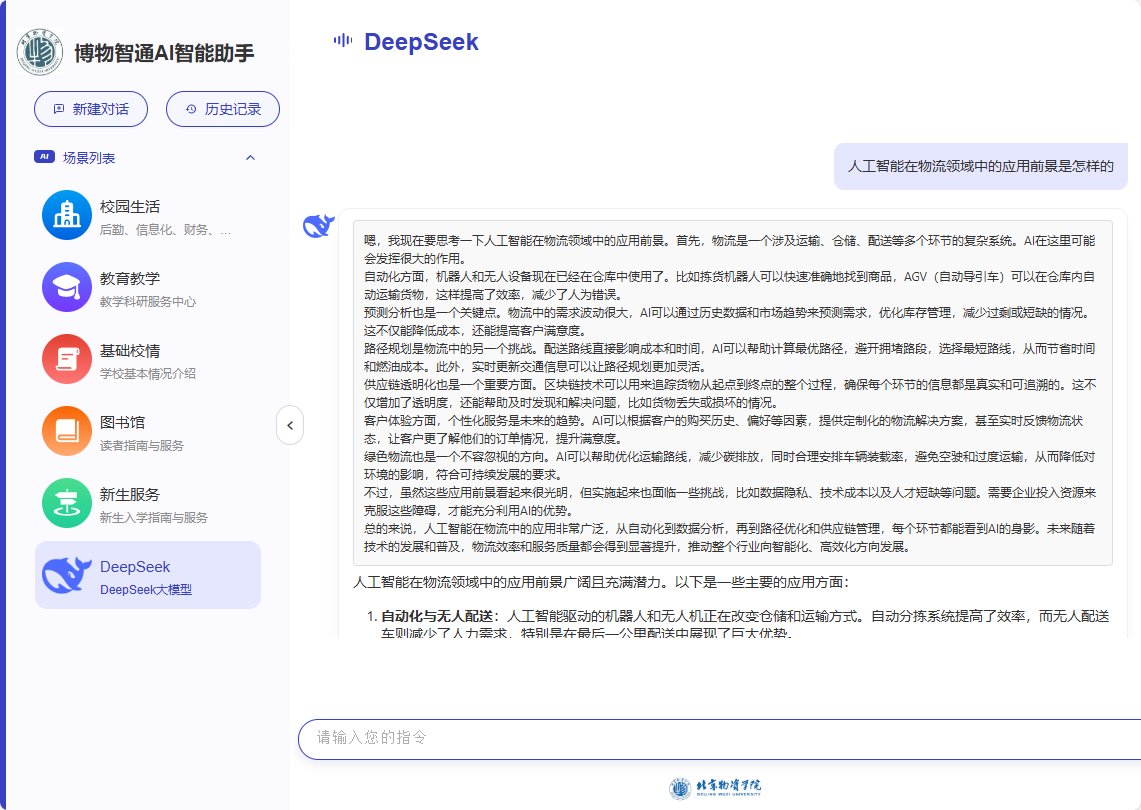Screen dimensions: 1141x810
Task: Focus the 请输入您的指令 input box
Action: pyautogui.click(x=720, y=739)
